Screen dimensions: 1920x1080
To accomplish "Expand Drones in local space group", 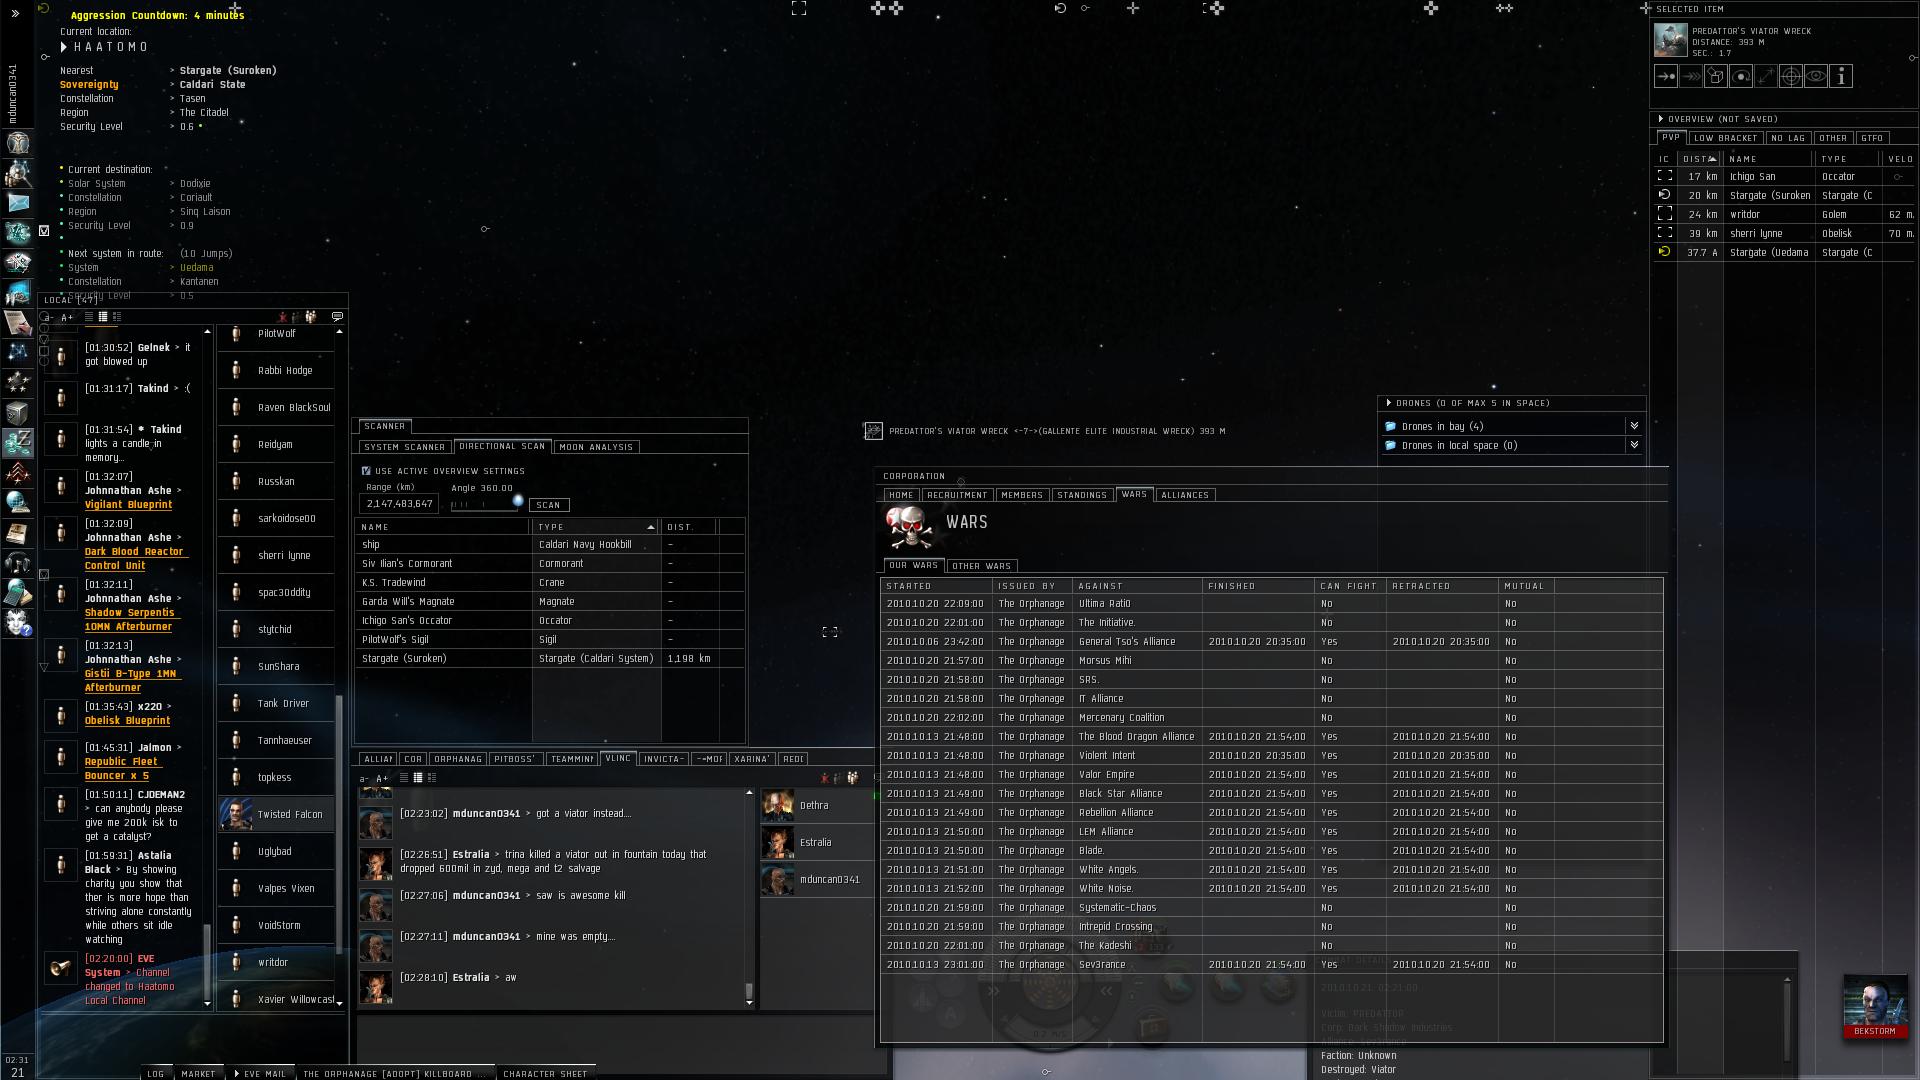I will 1634,445.
